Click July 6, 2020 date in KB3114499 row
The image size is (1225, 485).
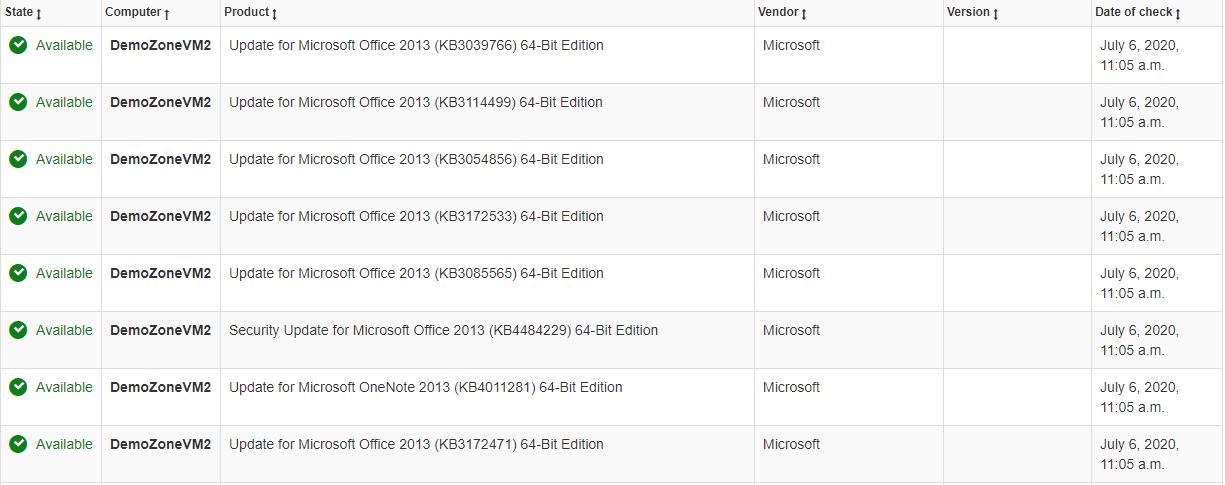1139,112
